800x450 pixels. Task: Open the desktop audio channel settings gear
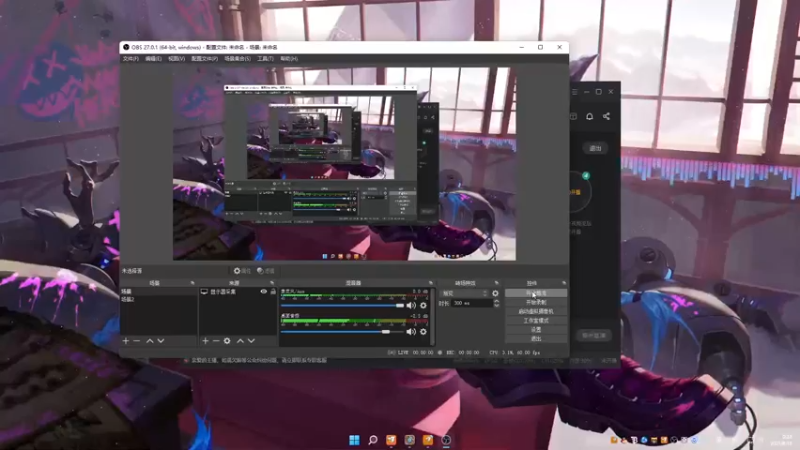423,332
